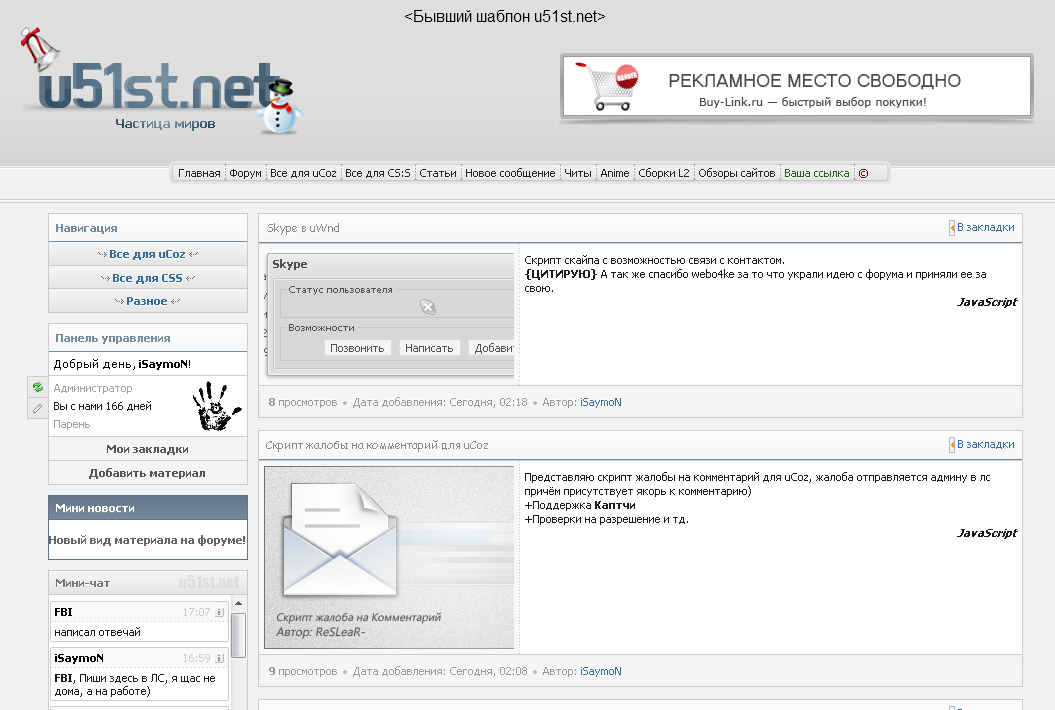Click the black handprint avatar image
Viewport: 1055px width, 710px height.
pyautogui.click(x=217, y=406)
